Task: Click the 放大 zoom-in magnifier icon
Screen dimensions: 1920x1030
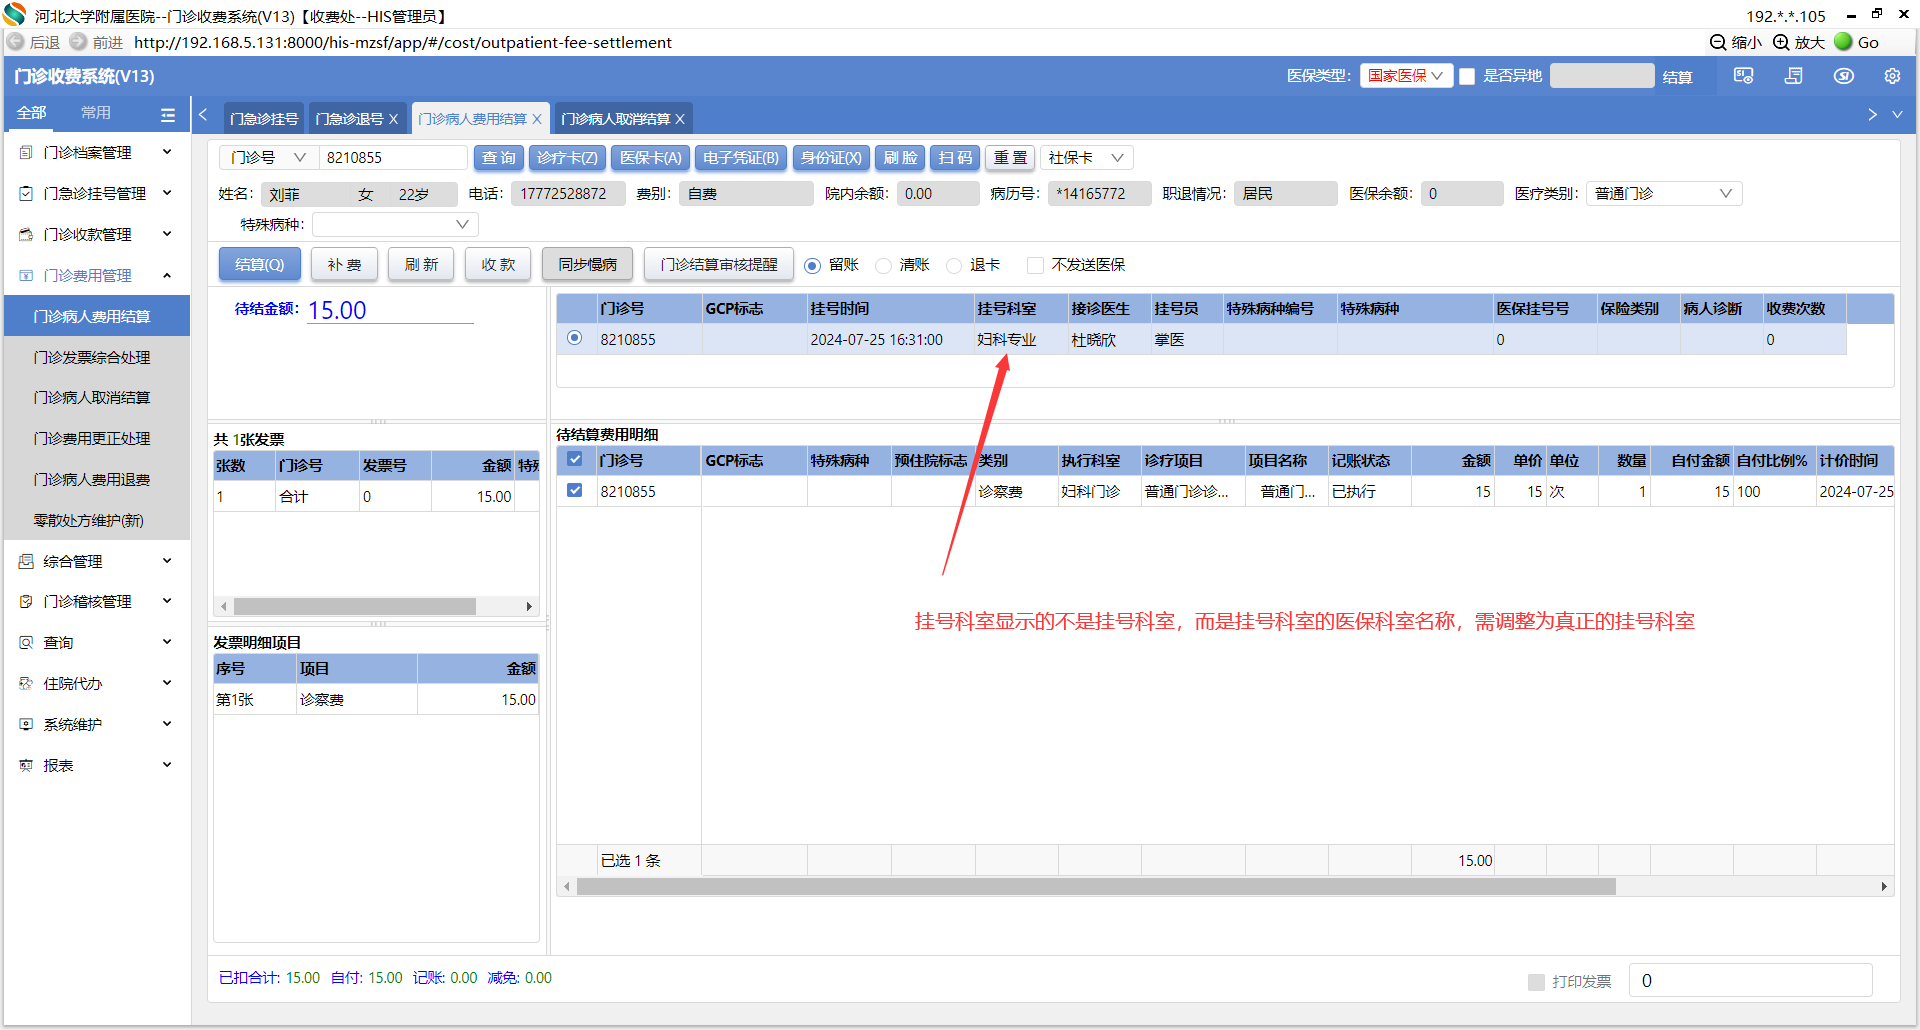Action: (x=1781, y=42)
